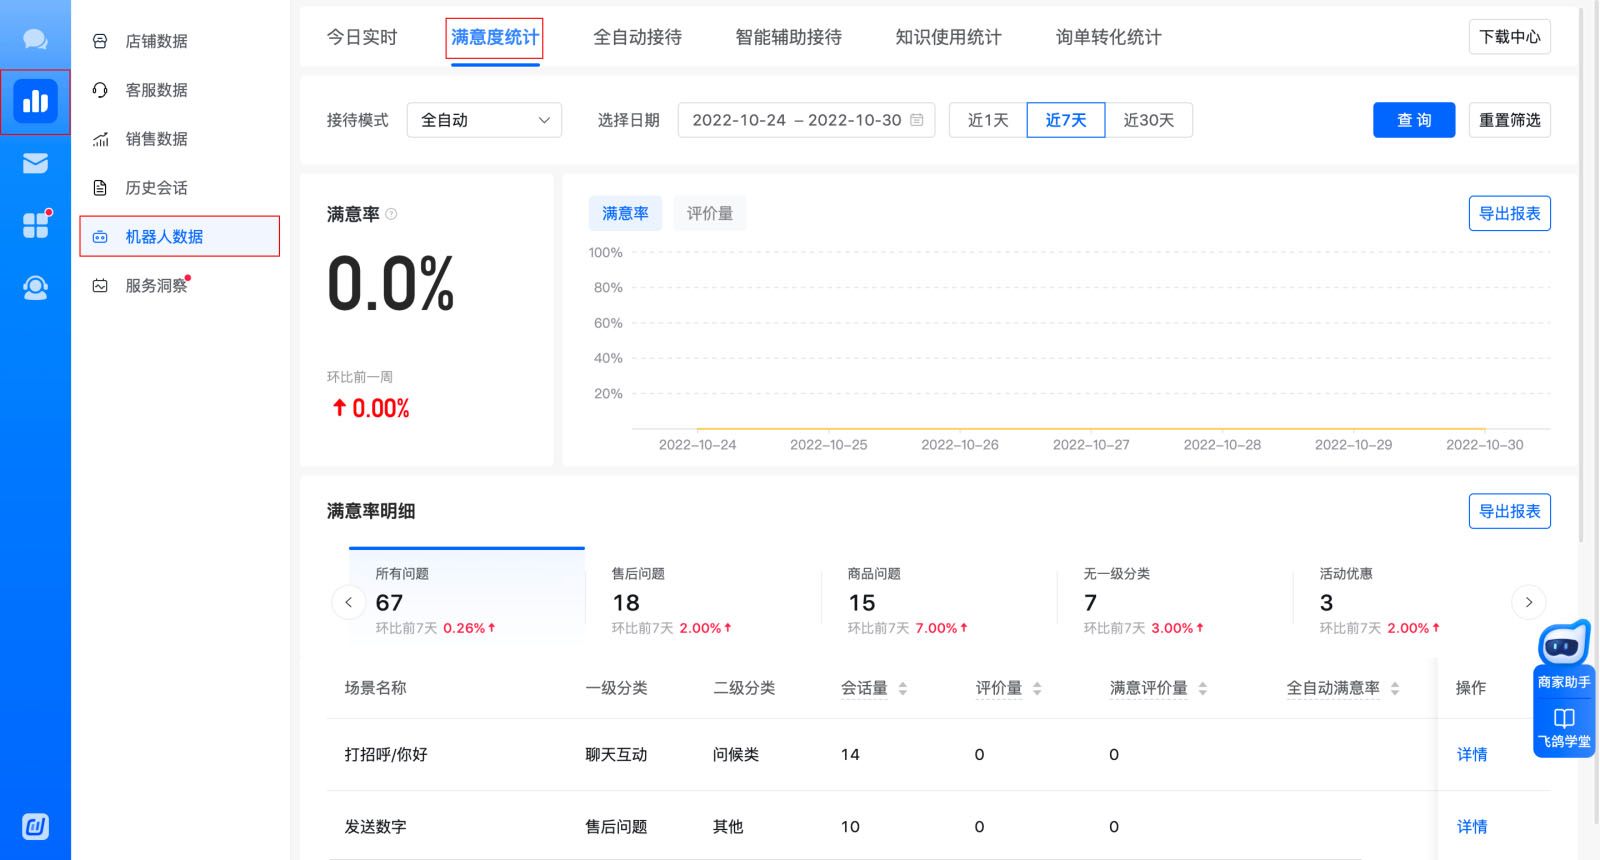Select the data statistics bar chart icon
Screen dimensions: 1600x860
point(35,101)
